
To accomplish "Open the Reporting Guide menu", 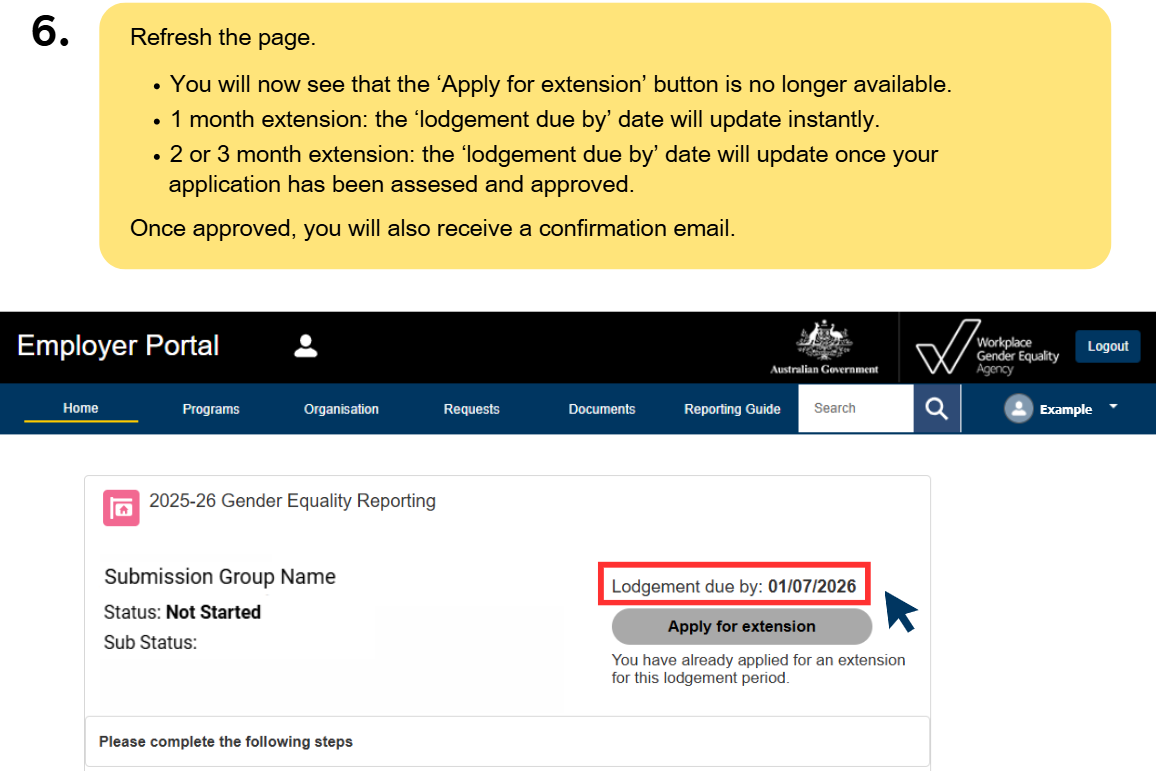I will 731,408.
